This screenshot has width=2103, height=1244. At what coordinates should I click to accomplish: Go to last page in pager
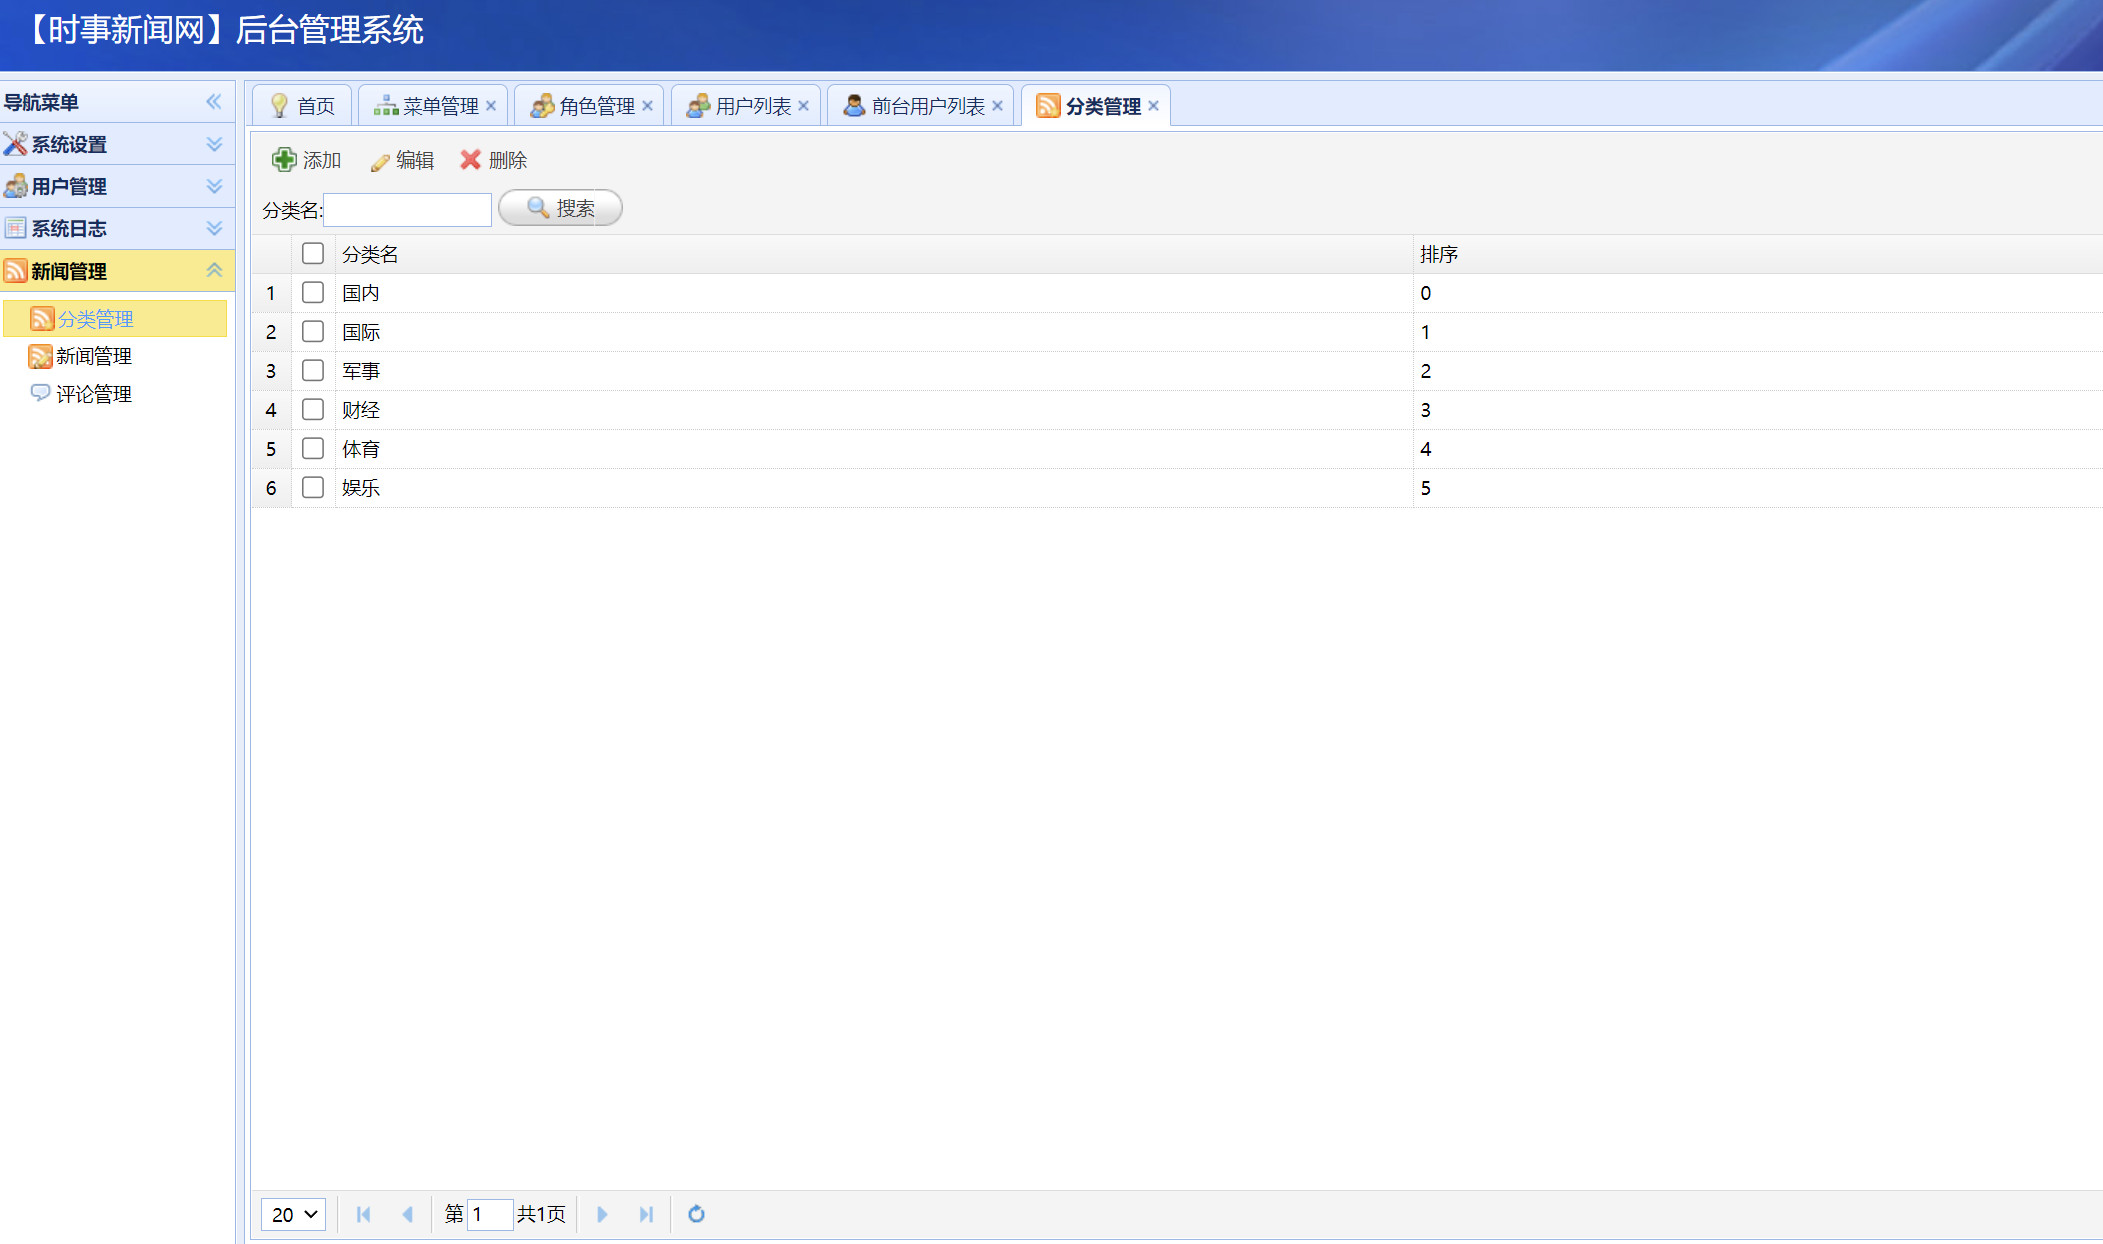pos(646,1214)
